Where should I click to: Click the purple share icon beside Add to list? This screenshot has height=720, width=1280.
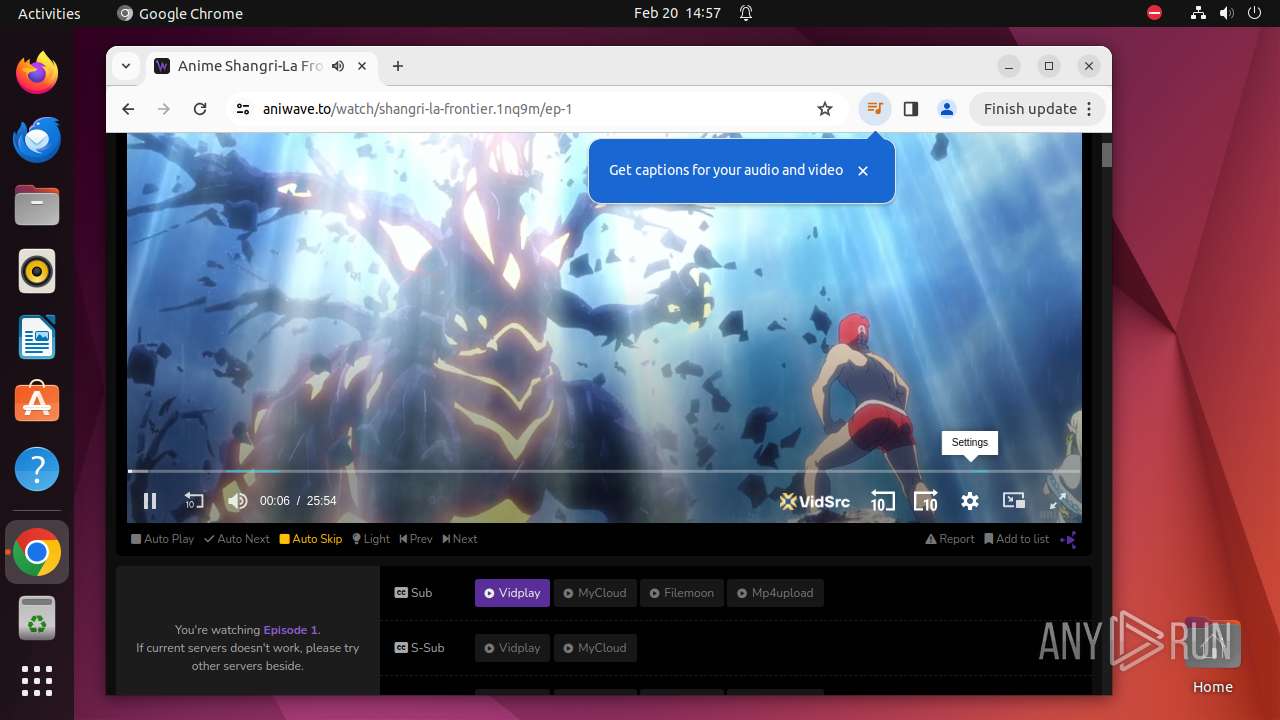(1069, 539)
